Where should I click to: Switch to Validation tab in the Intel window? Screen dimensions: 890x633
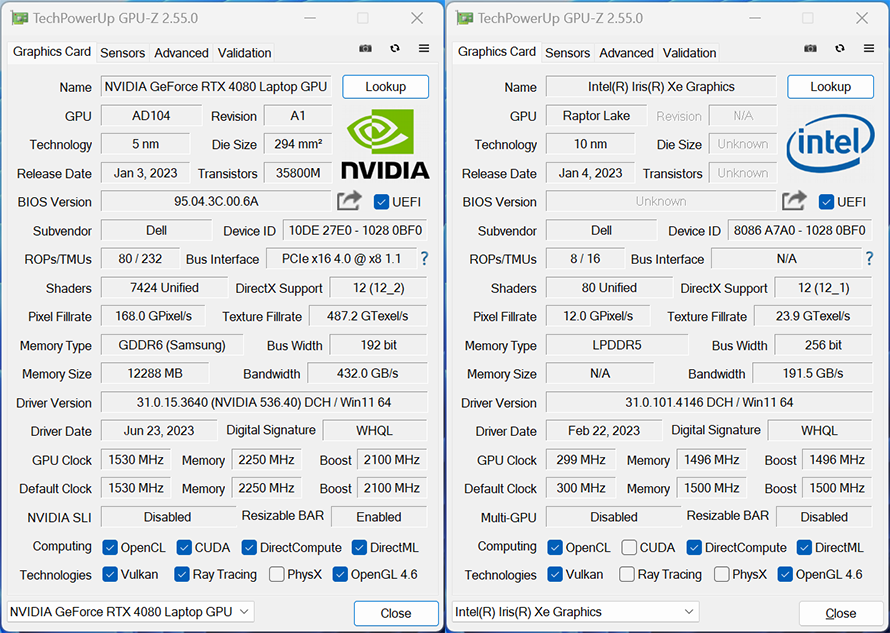690,53
